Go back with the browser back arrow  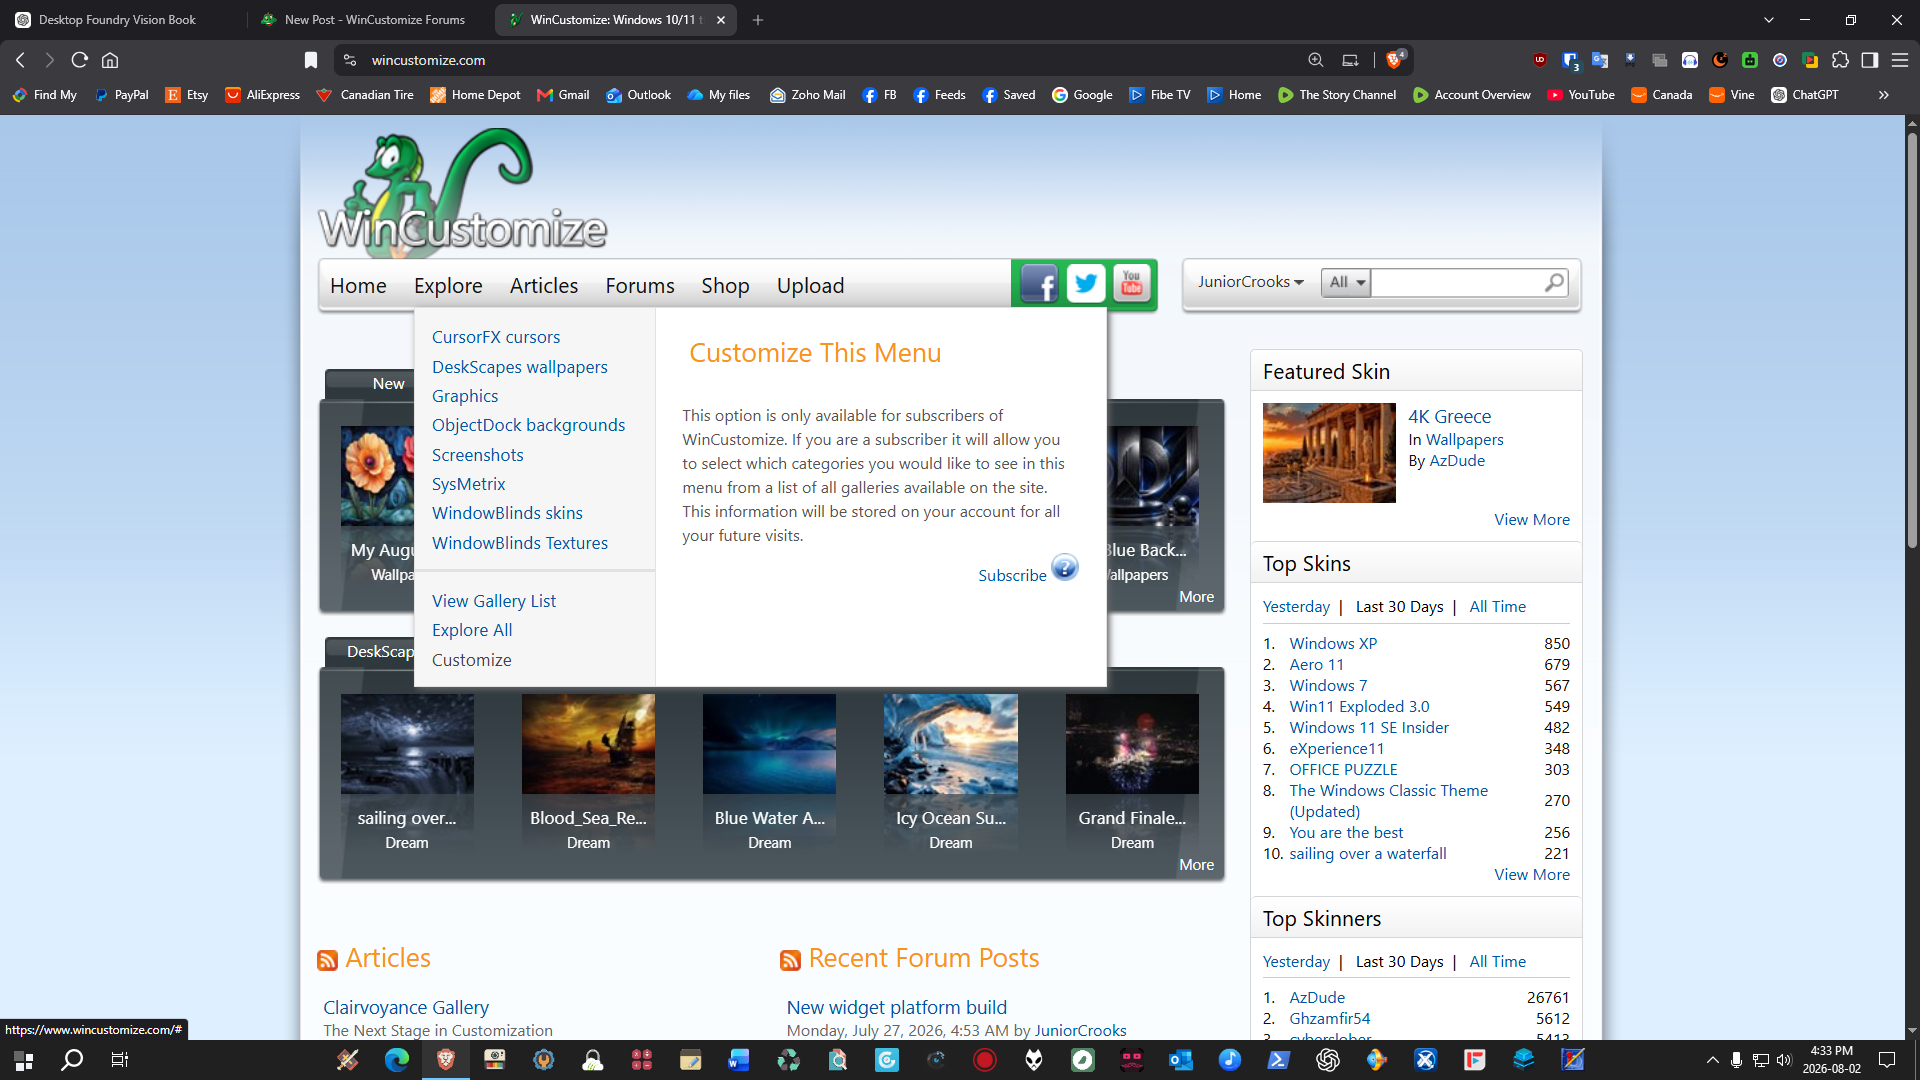(20, 60)
